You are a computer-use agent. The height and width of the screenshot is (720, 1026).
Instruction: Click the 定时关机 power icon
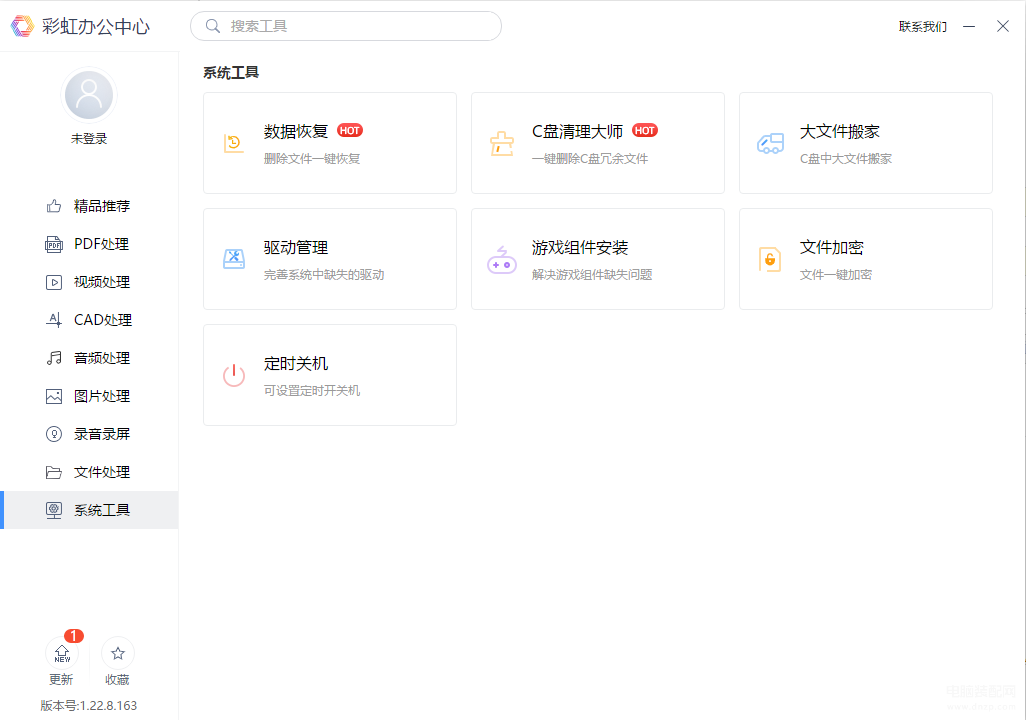tap(234, 375)
